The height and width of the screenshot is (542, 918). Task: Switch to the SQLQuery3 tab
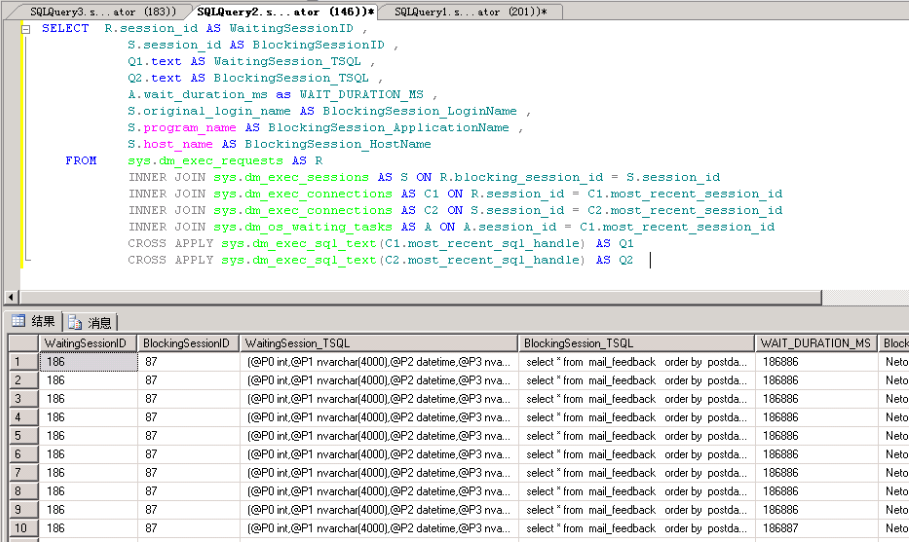[102, 12]
